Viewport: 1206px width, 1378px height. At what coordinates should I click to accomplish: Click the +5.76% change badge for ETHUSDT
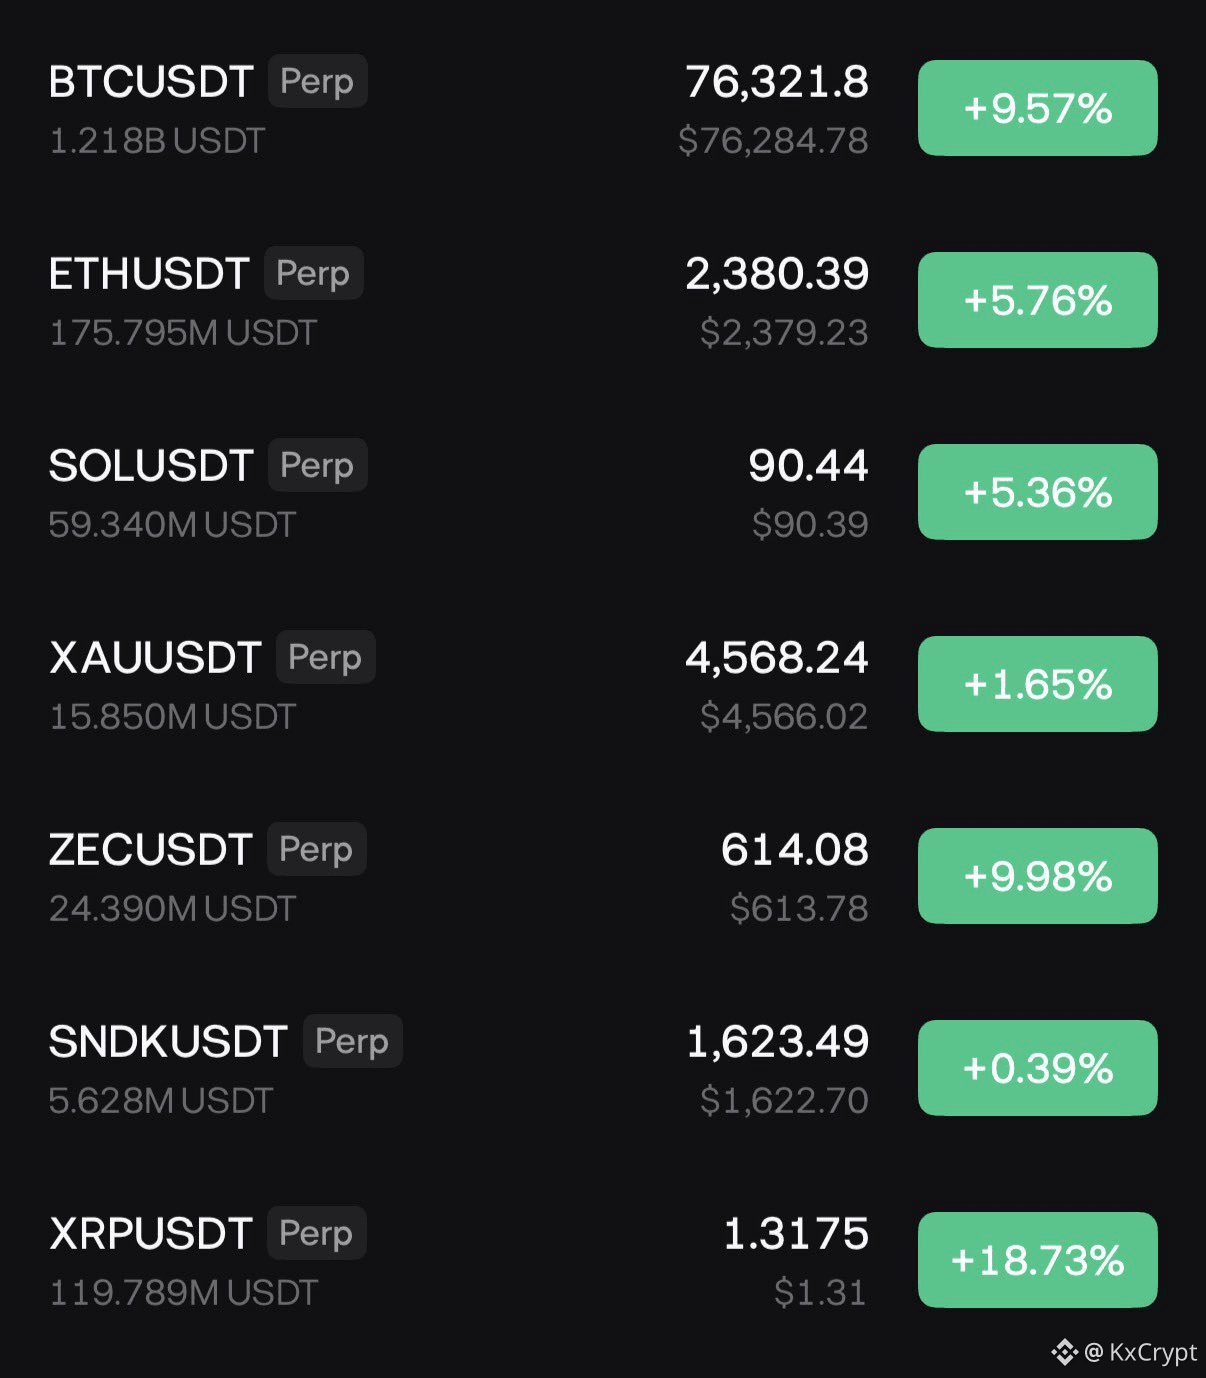pyautogui.click(x=1037, y=300)
